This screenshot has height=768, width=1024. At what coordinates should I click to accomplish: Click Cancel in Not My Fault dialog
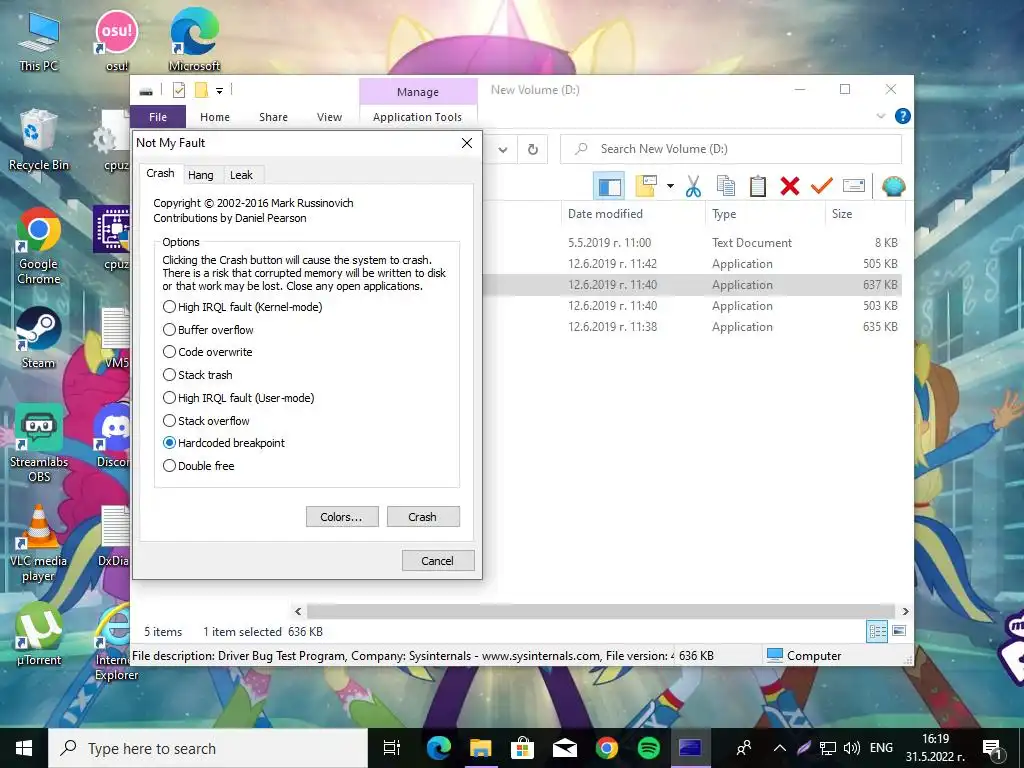click(438, 560)
